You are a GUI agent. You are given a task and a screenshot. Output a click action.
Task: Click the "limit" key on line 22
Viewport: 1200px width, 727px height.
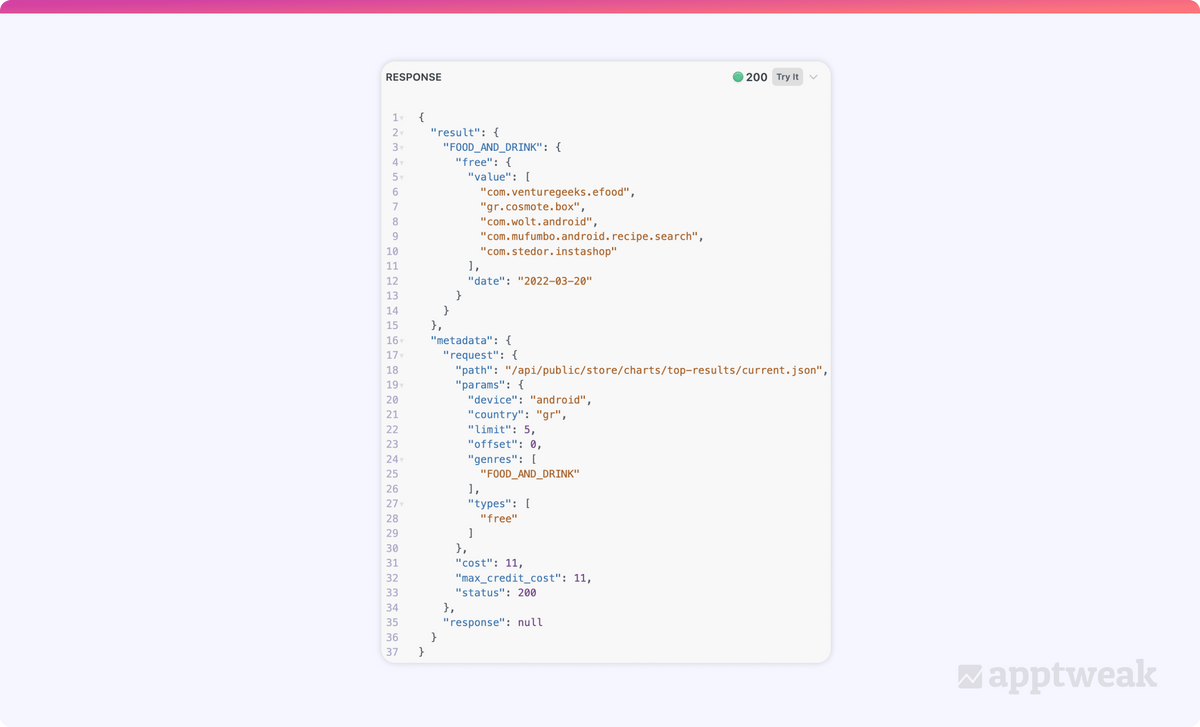point(492,429)
